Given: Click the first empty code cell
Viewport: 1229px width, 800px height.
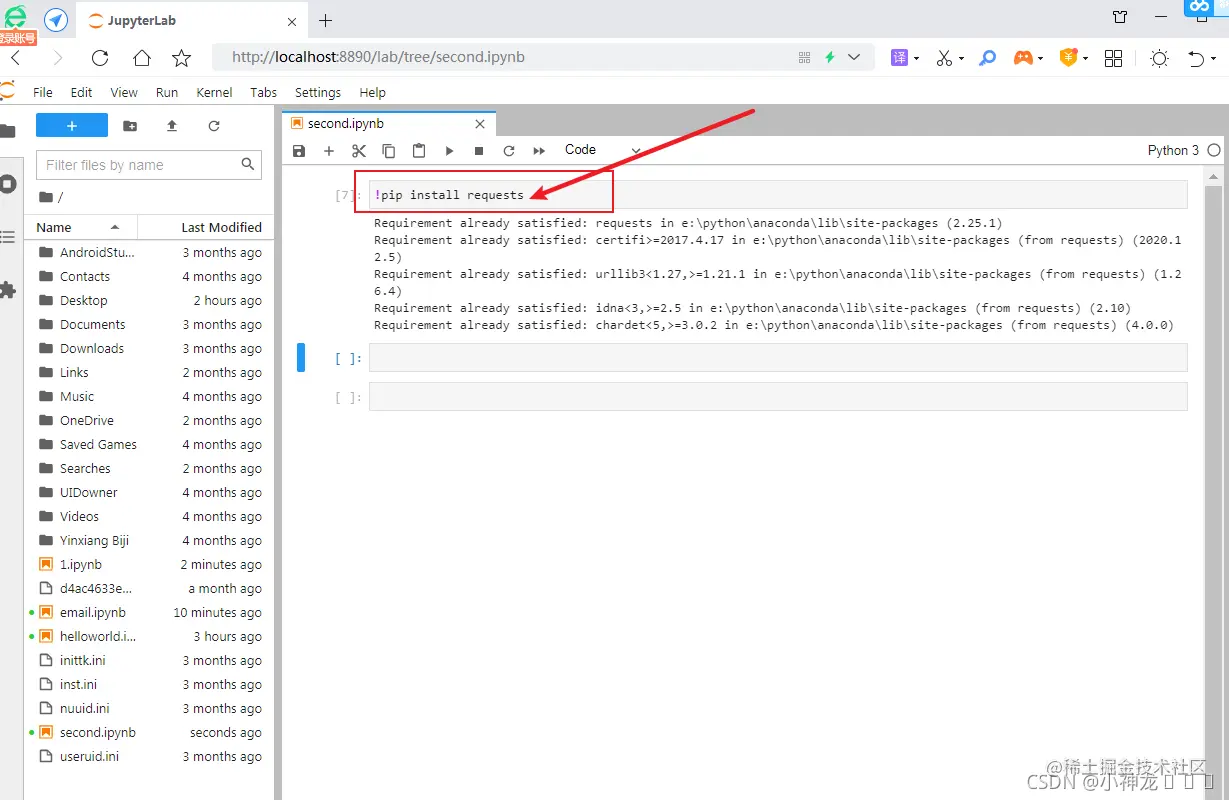Looking at the screenshot, I should [778, 358].
